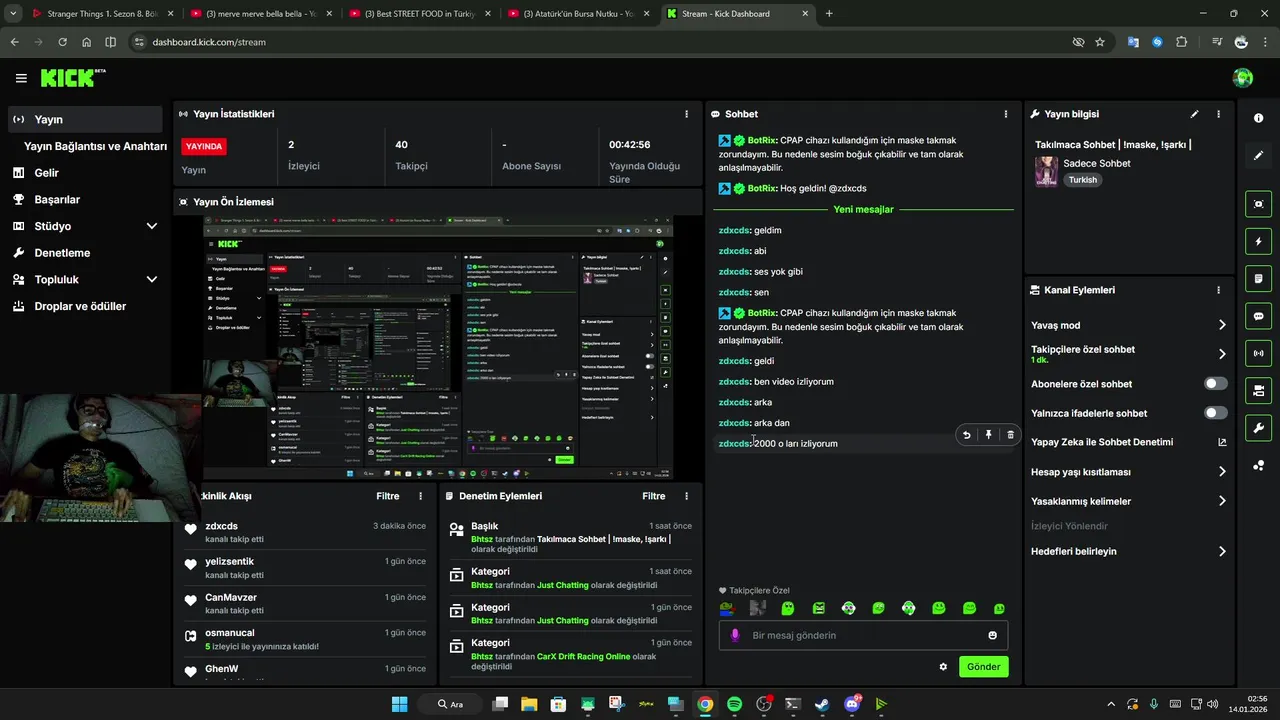Open Kanal Eylemleri three-dot menu
This screenshot has width=1280, height=720.
pos(1218,290)
